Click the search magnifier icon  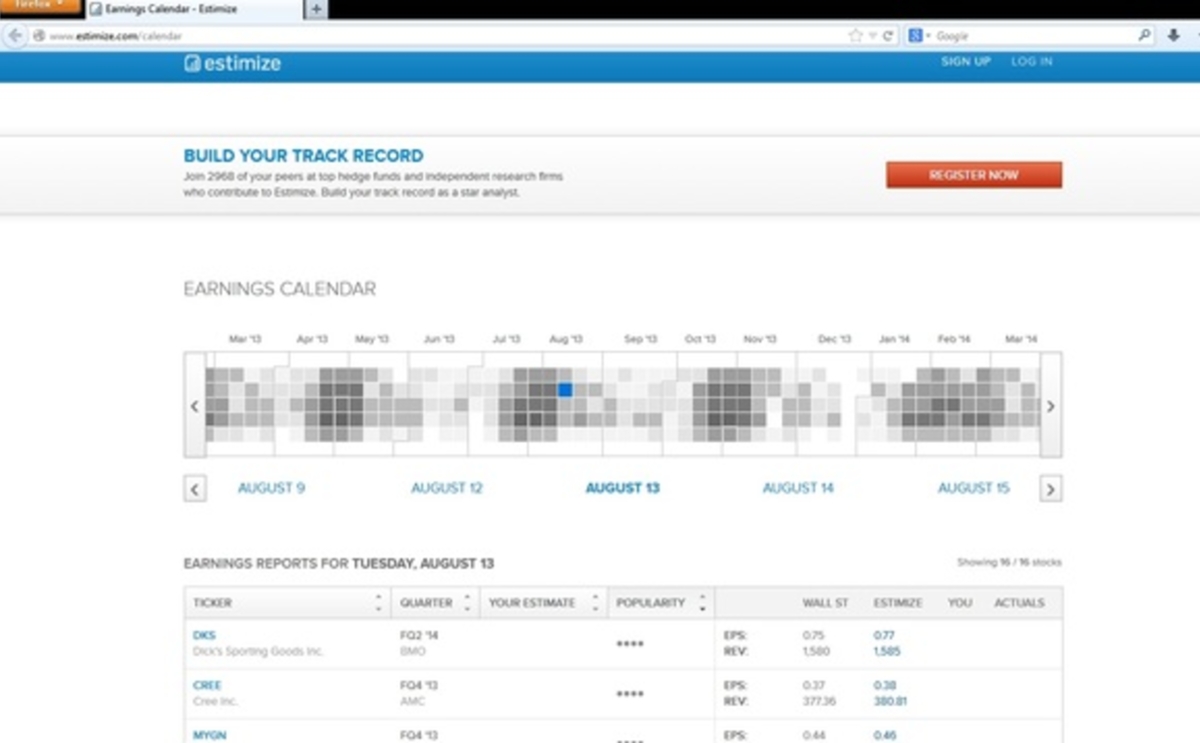(1145, 35)
